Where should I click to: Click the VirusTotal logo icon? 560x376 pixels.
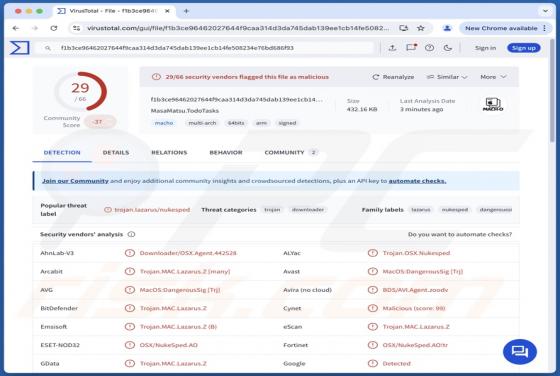(19, 48)
